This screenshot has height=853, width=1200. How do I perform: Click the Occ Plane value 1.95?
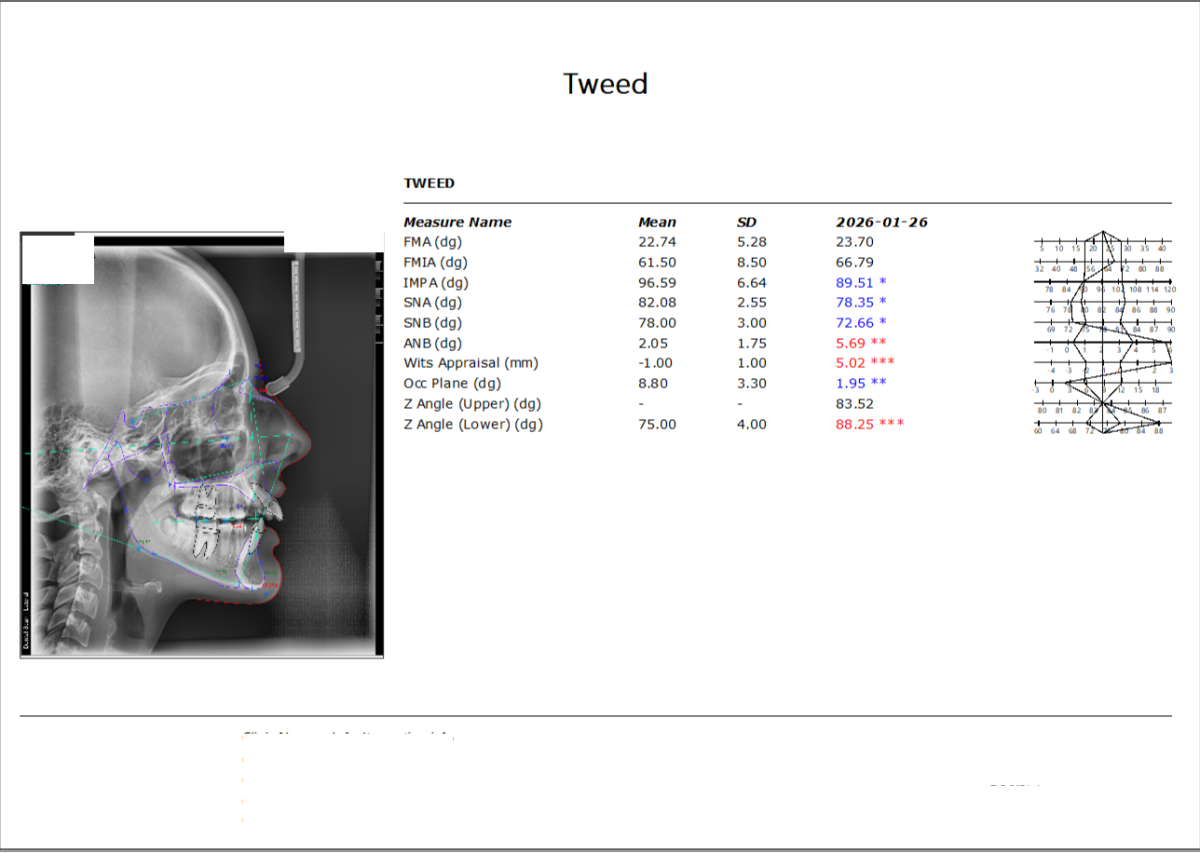tap(852, 384)
